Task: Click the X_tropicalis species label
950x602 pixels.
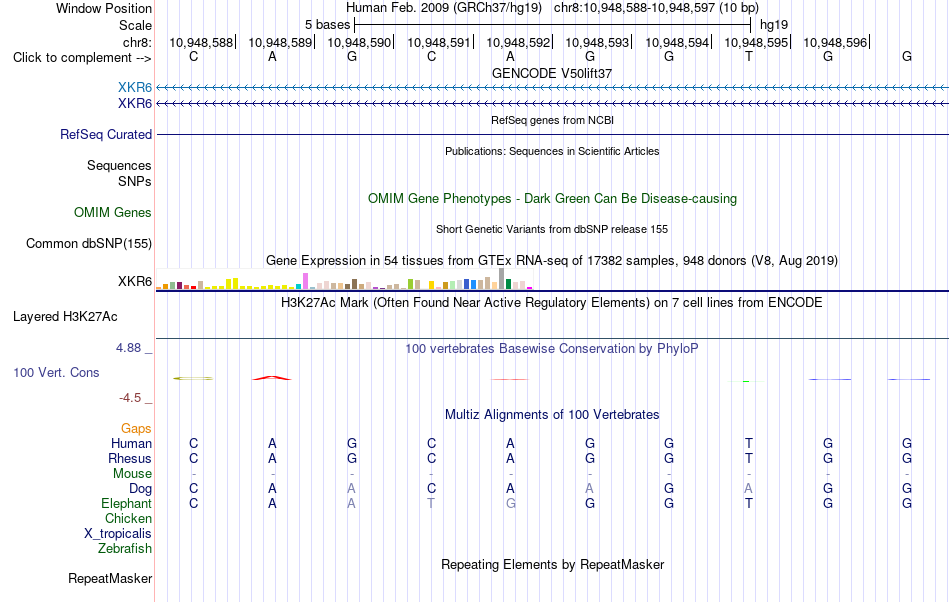Action: pyautogui.click(x=118, y=534)
